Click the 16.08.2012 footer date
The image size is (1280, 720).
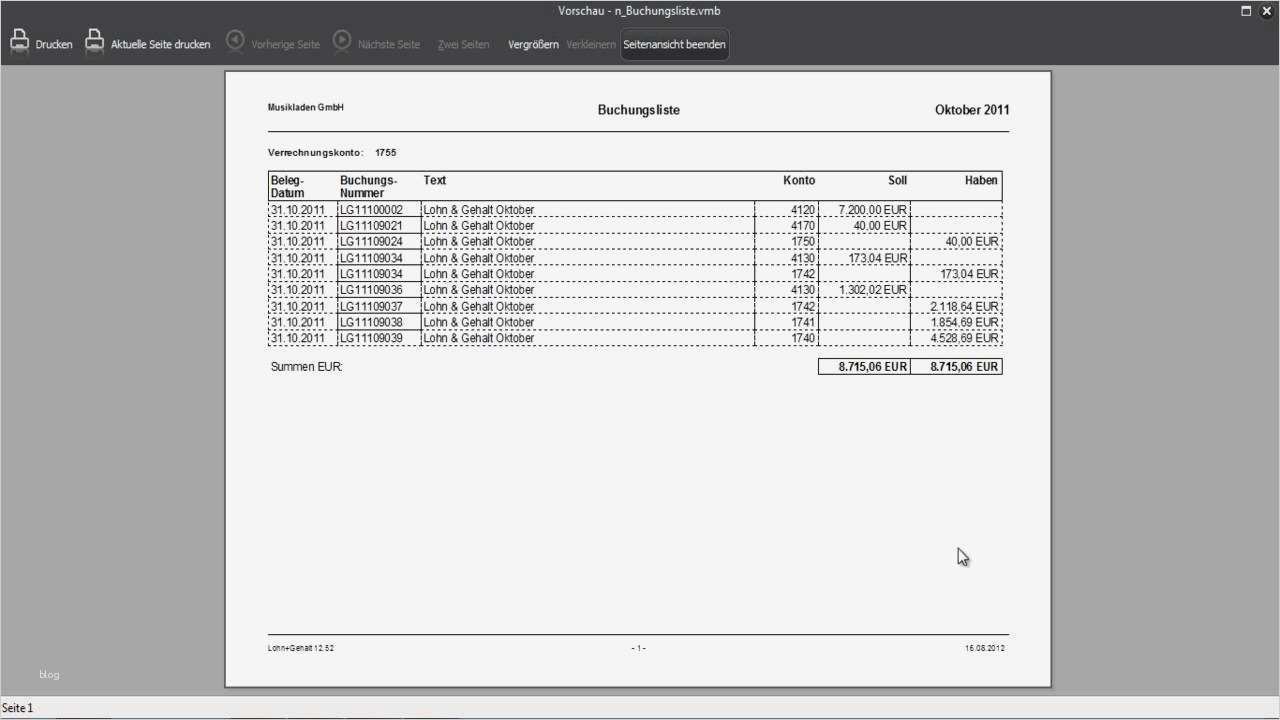coord(985,649)
